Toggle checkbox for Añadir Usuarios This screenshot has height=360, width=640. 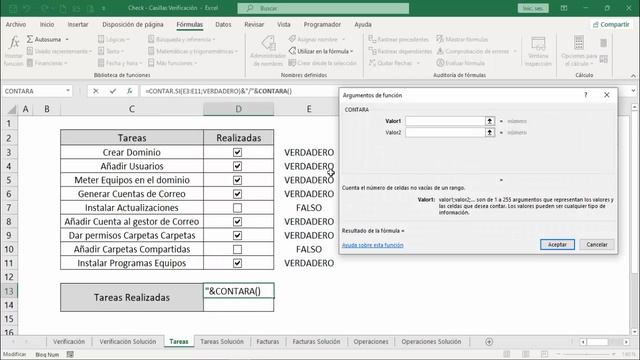237,166
